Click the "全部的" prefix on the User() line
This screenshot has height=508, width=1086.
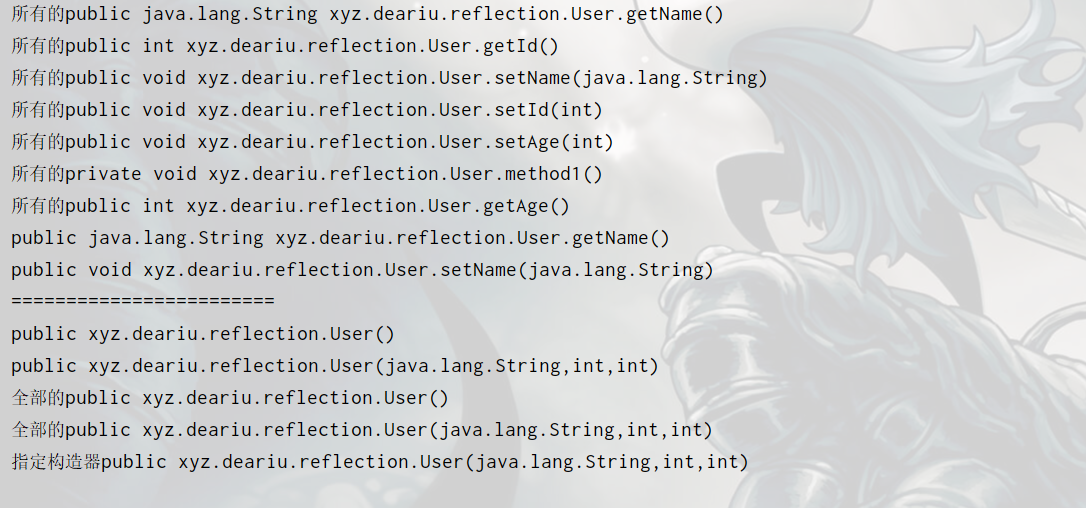38,398
